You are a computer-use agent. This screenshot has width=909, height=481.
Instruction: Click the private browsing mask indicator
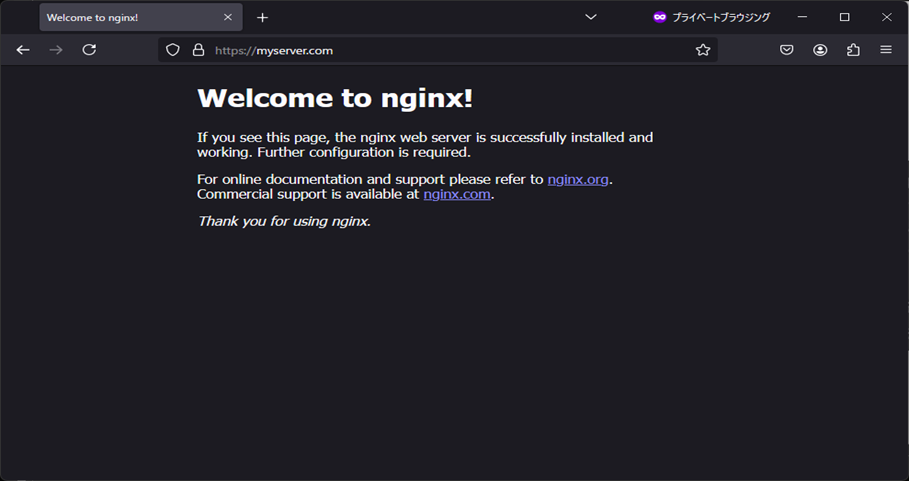(x=659, y=17)
